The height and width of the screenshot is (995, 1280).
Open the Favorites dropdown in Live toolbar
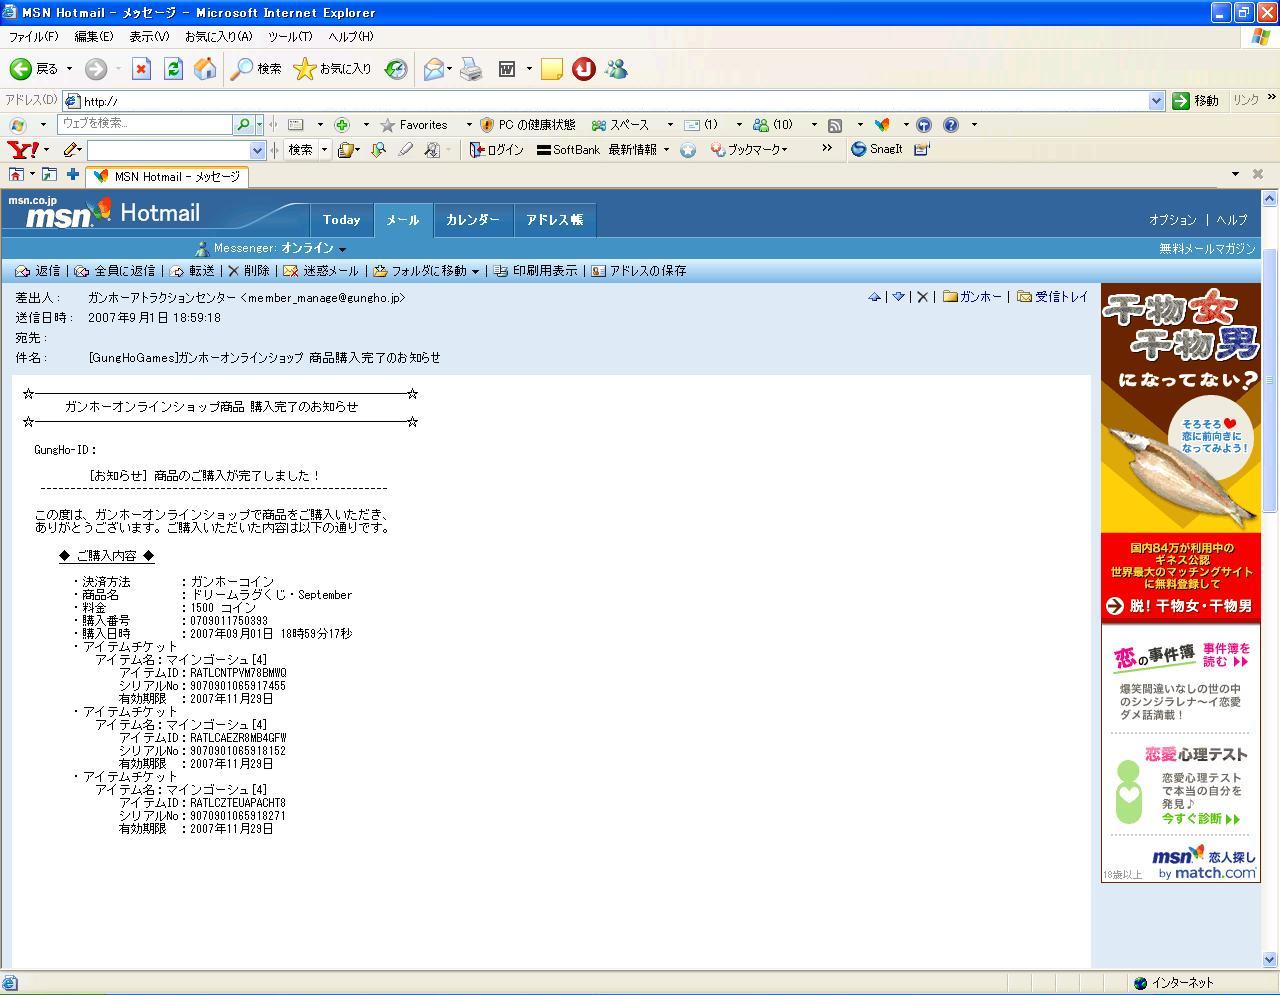[469, 125]
